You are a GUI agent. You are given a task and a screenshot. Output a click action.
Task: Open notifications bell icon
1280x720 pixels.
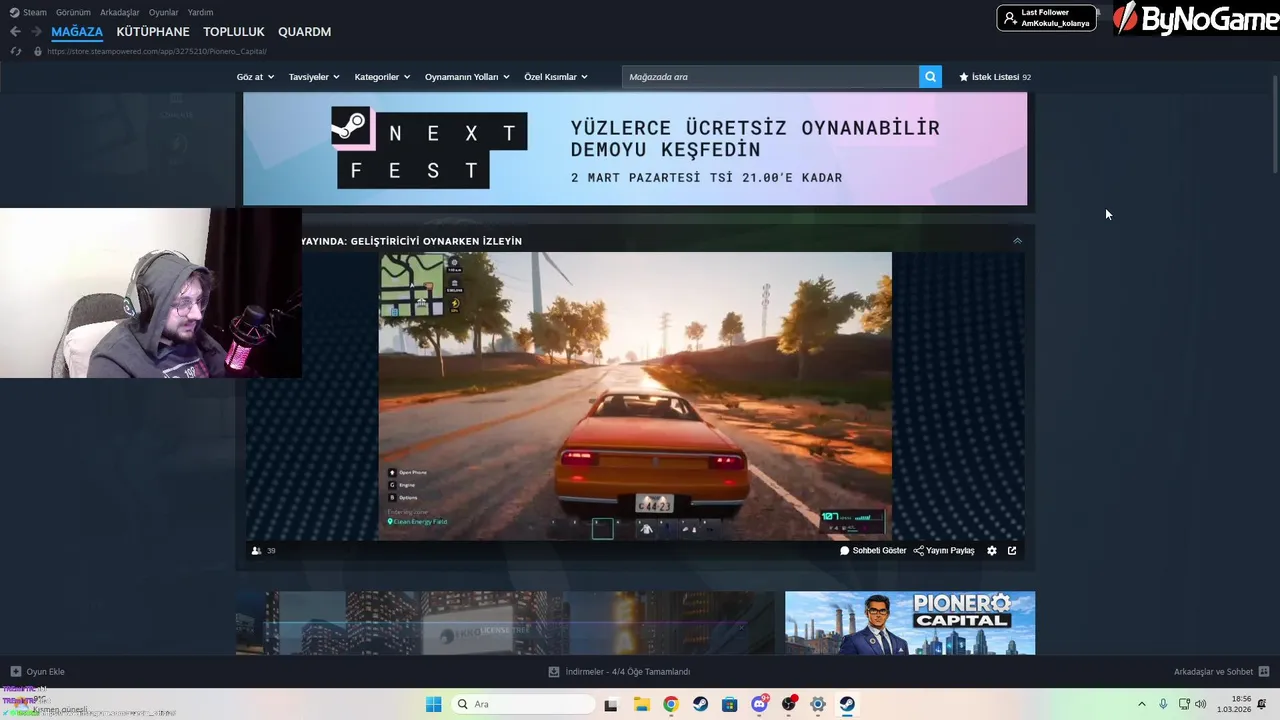(x=1263, y=704)
